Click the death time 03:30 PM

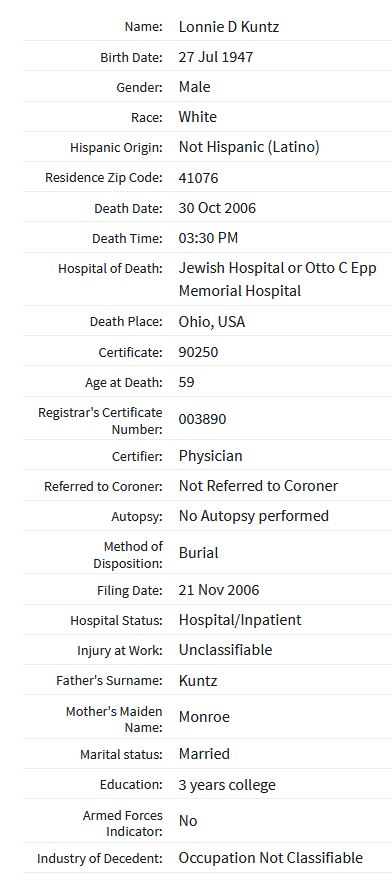(x=208, y=238)
